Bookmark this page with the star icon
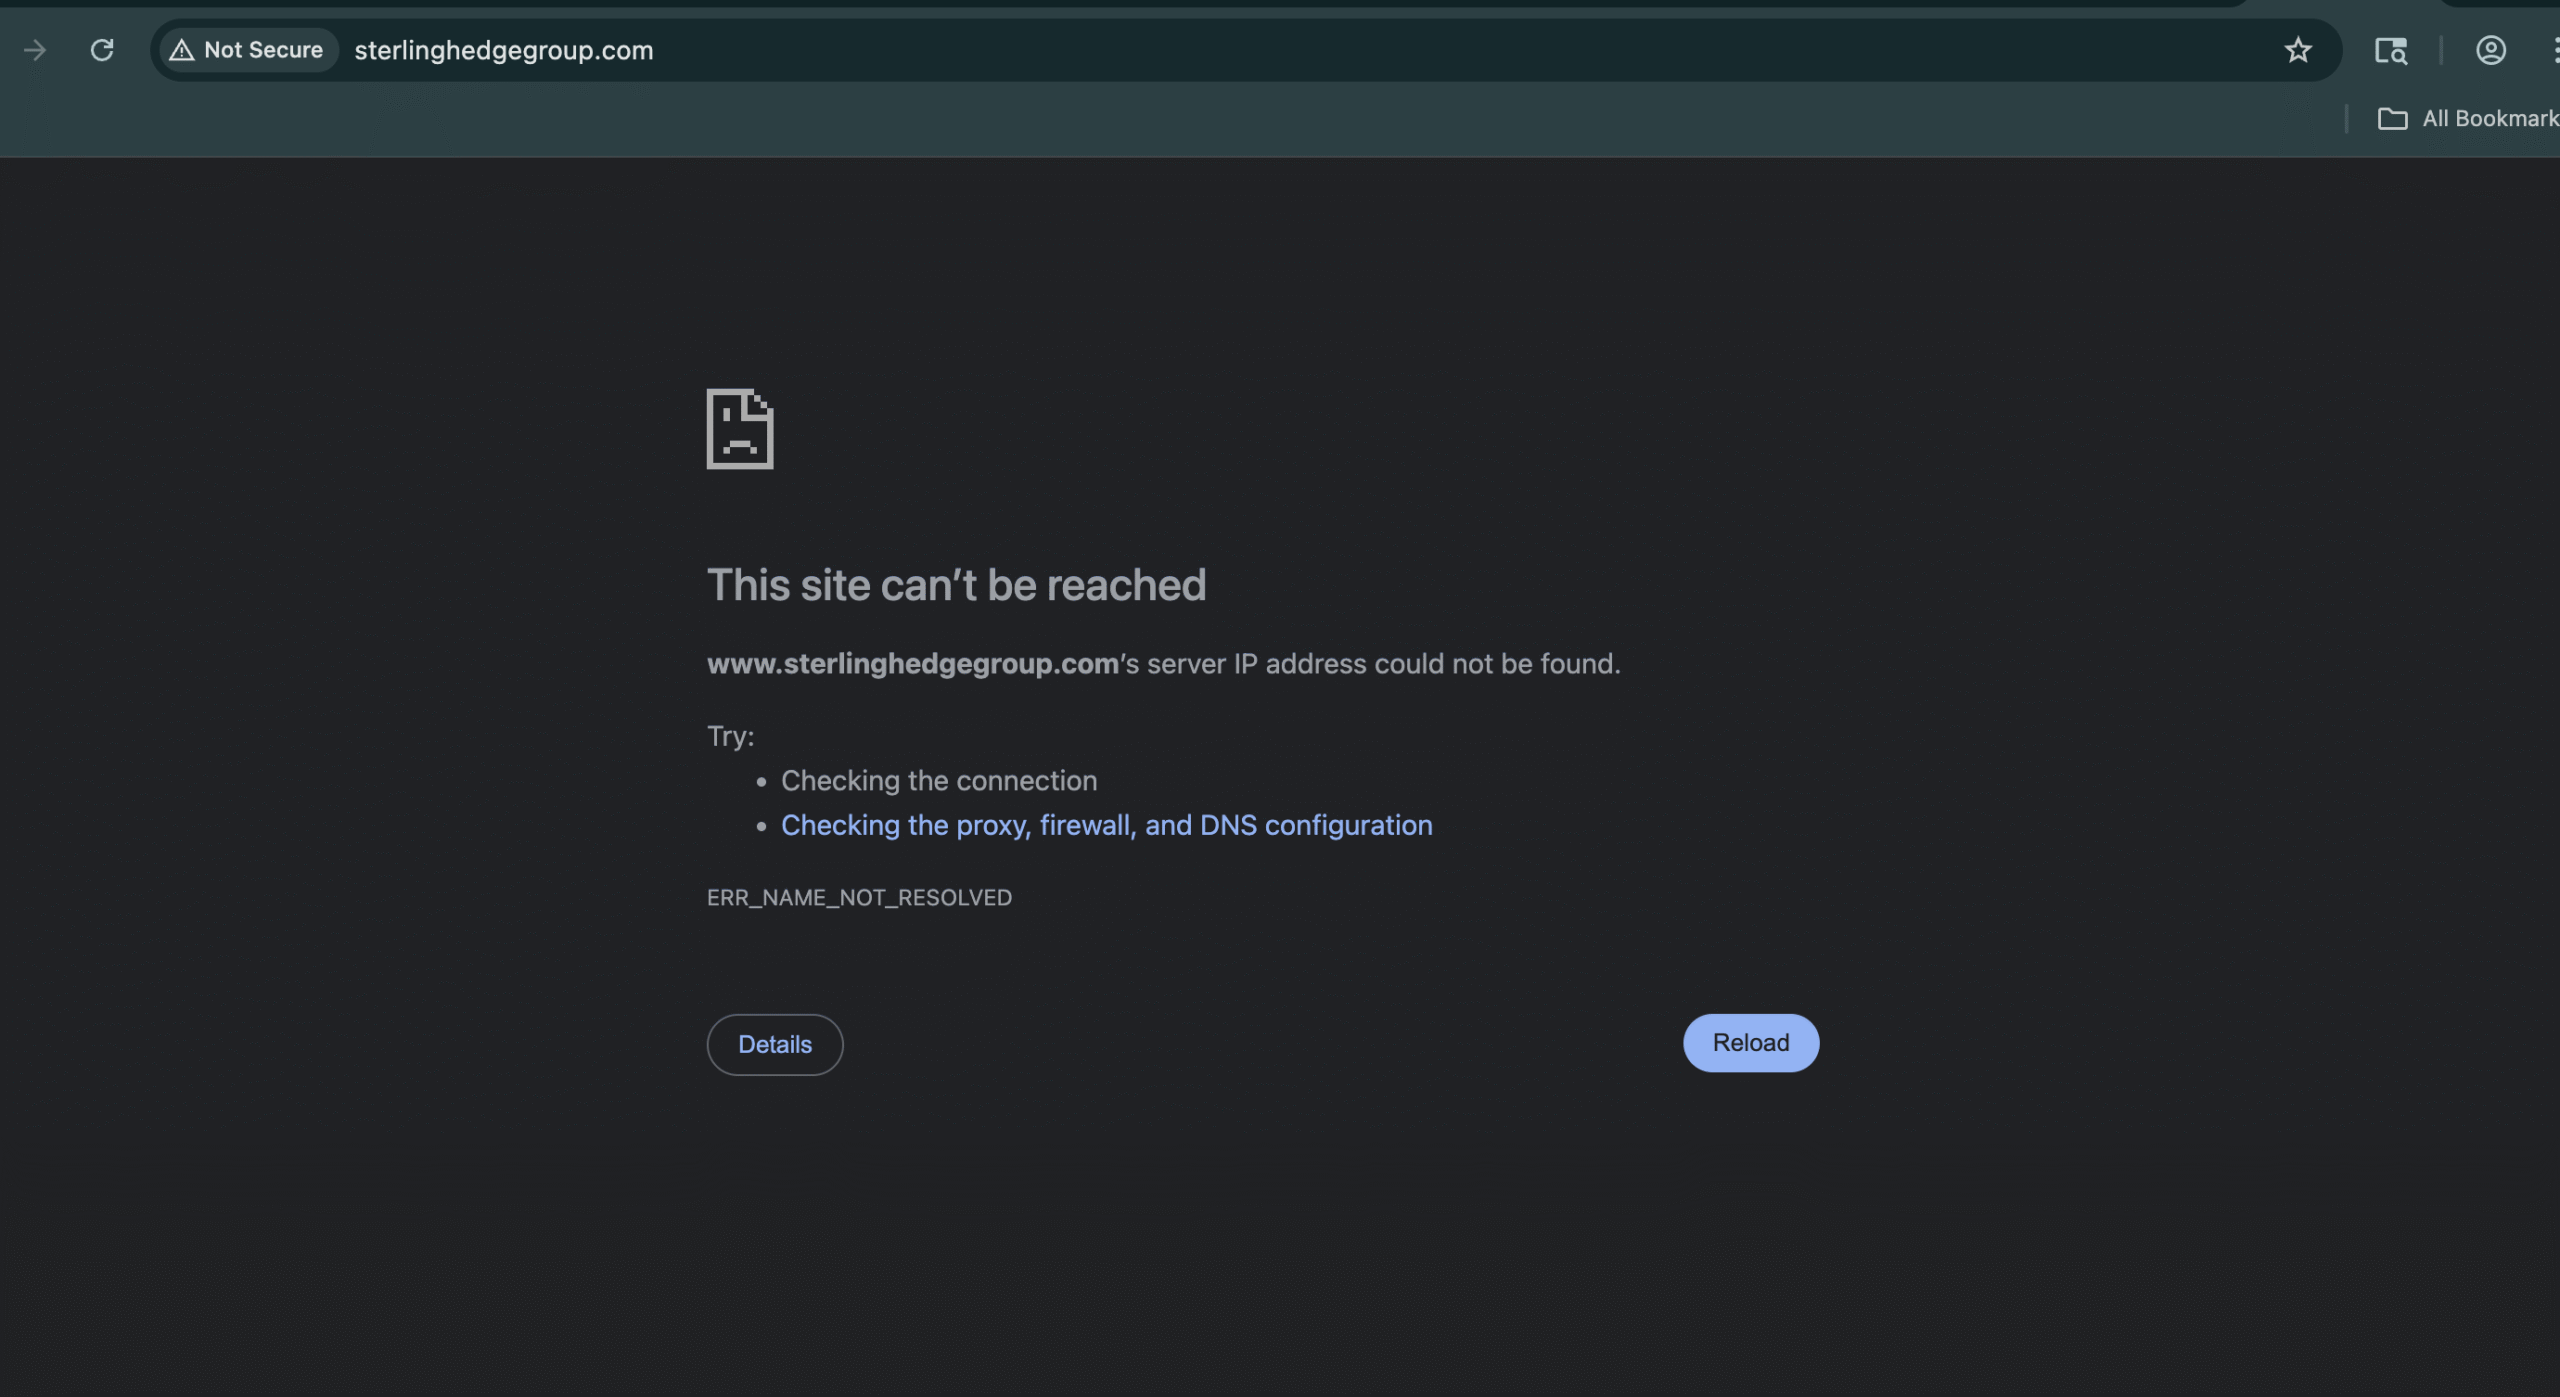The width and height of the screenshot is (2560, 1397). pyautogui.click(x=2298, y=50)
